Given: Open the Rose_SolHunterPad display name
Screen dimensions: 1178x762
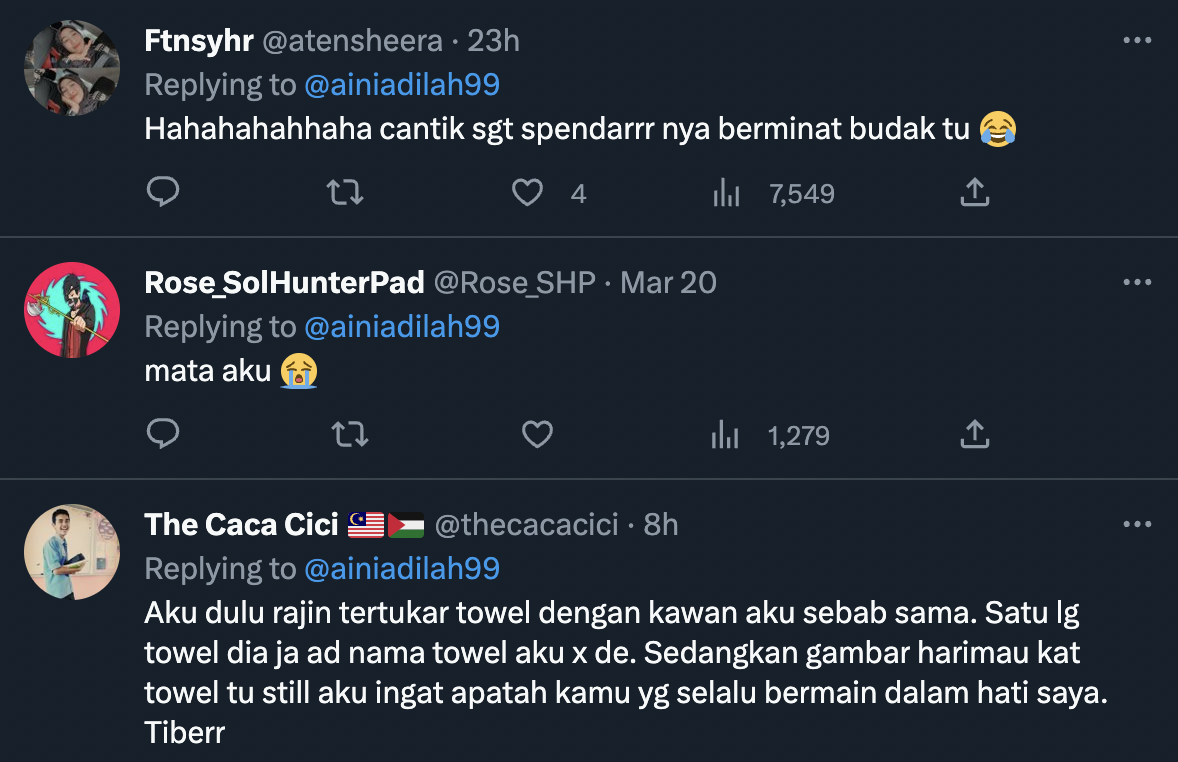Looking at the screenshot, I should coord(284,283).
